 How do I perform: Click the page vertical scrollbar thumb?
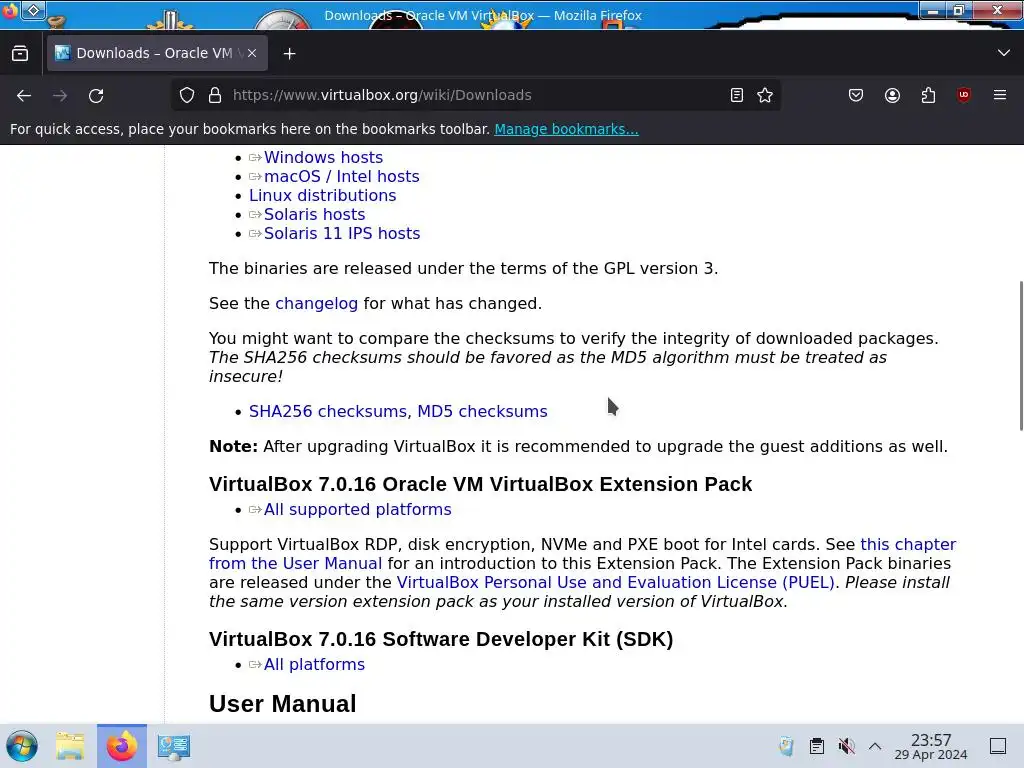[x=1021, y=355]
